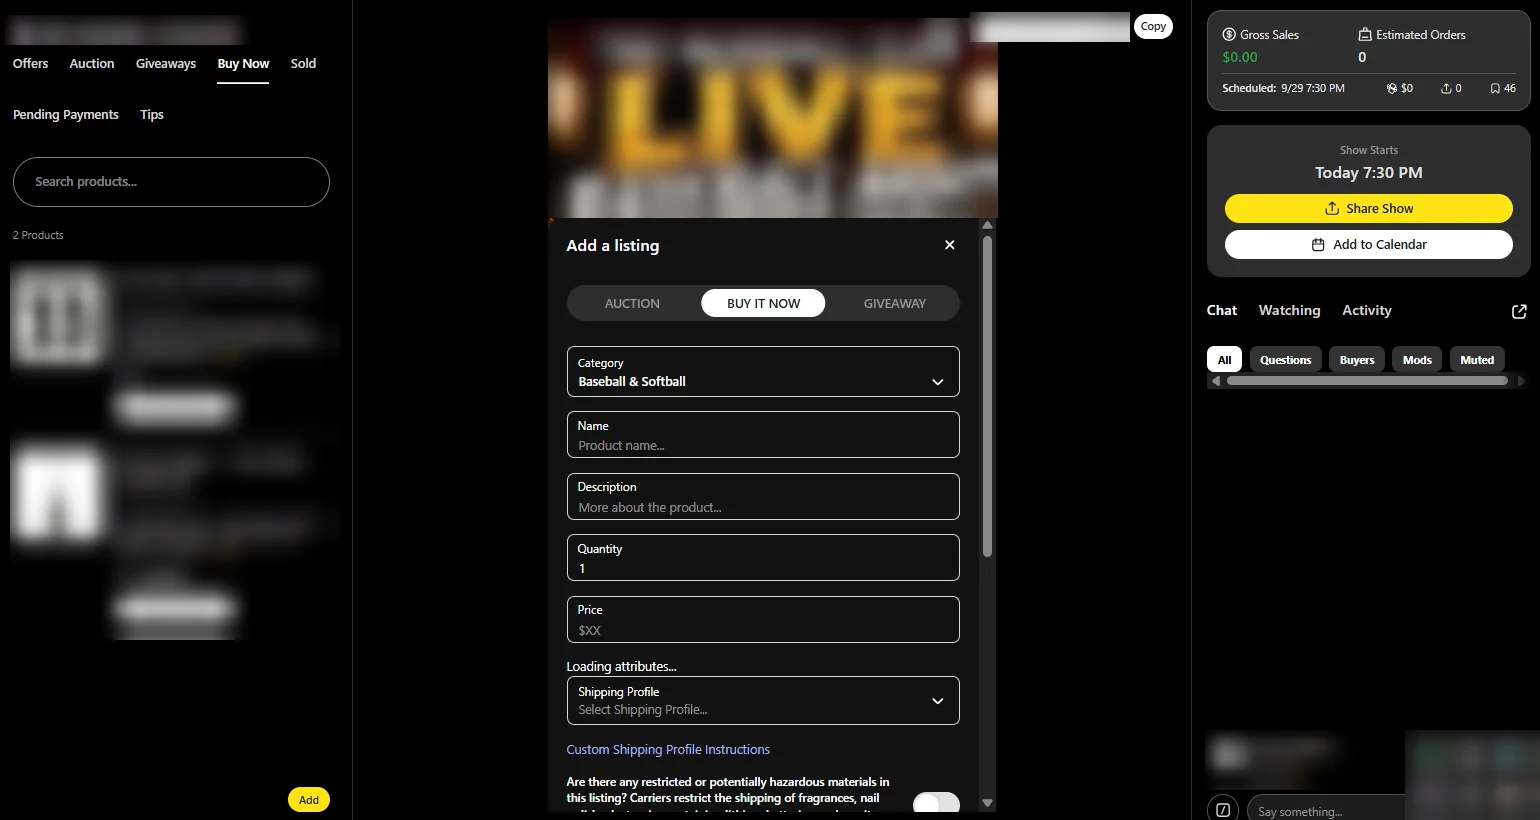Open the Tips tab
This screenshot has height=820, width=1540.
[x=152, y=114]
